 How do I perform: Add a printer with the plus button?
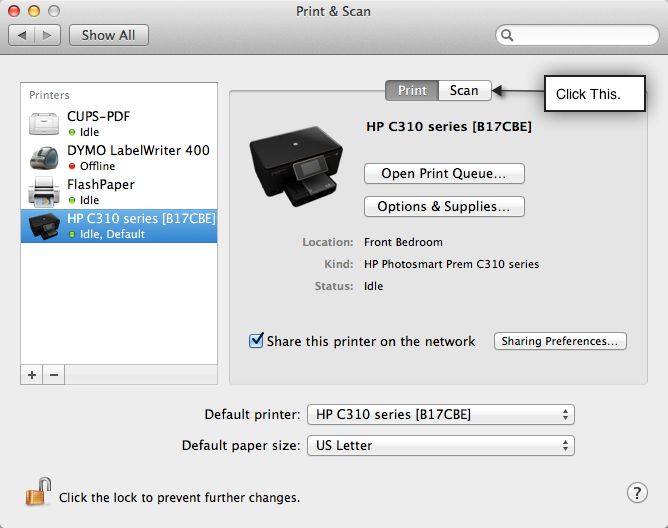click(32, 375)
